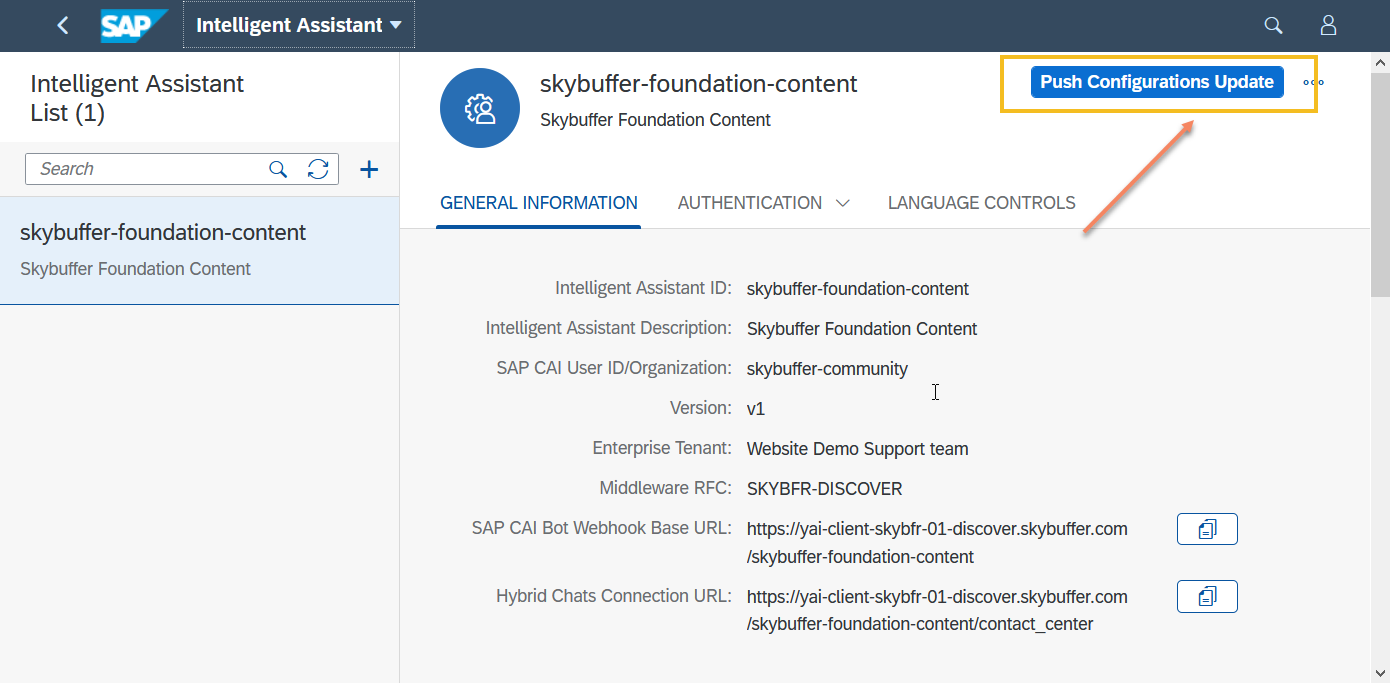This screenshot has height=683, width=1390.
Task: Open the Authentication tab
Action: (x=749, y=203)
